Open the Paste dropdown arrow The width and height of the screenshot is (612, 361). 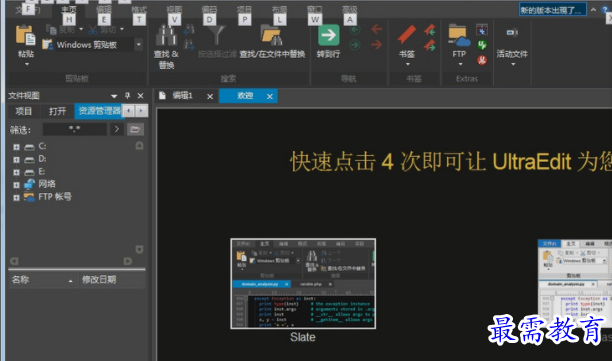tap(27, 64)
